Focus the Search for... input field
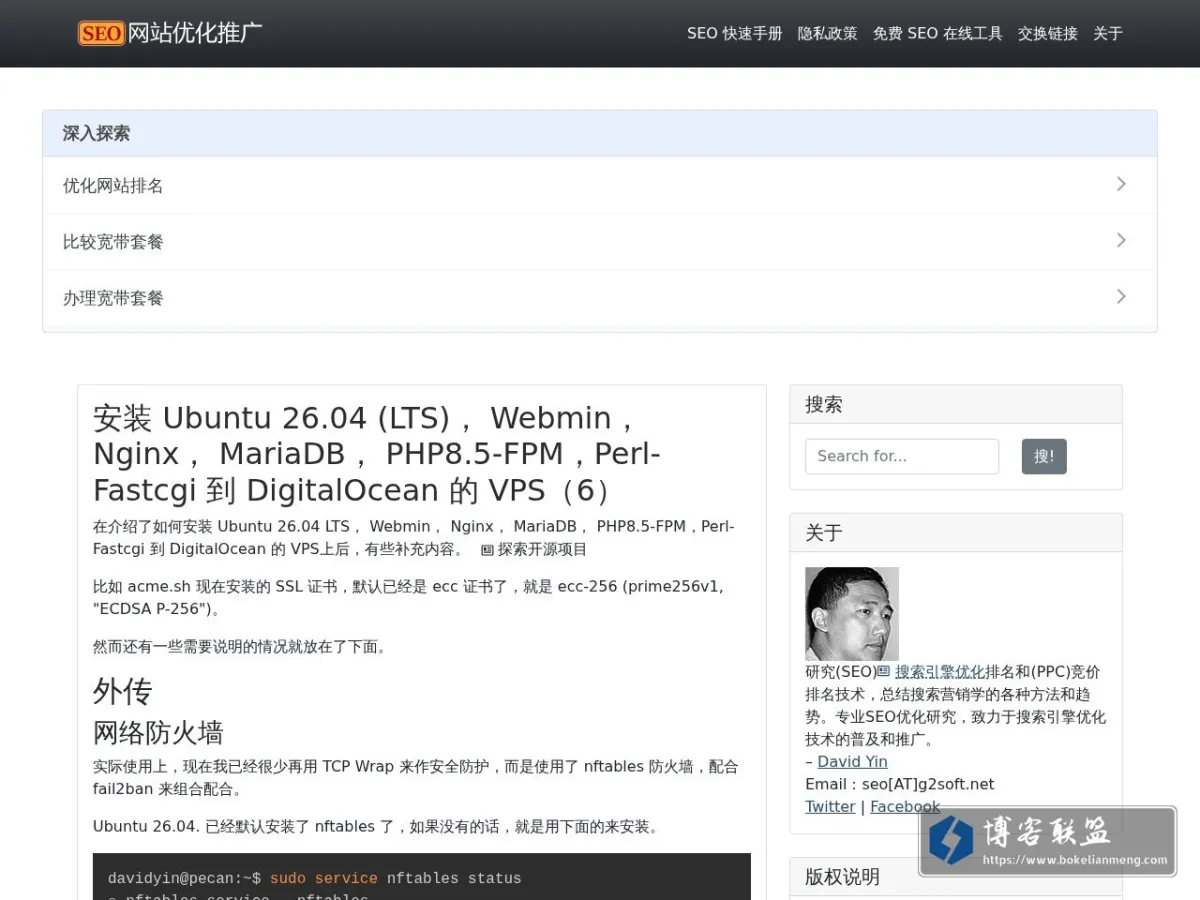 point(902,456)
